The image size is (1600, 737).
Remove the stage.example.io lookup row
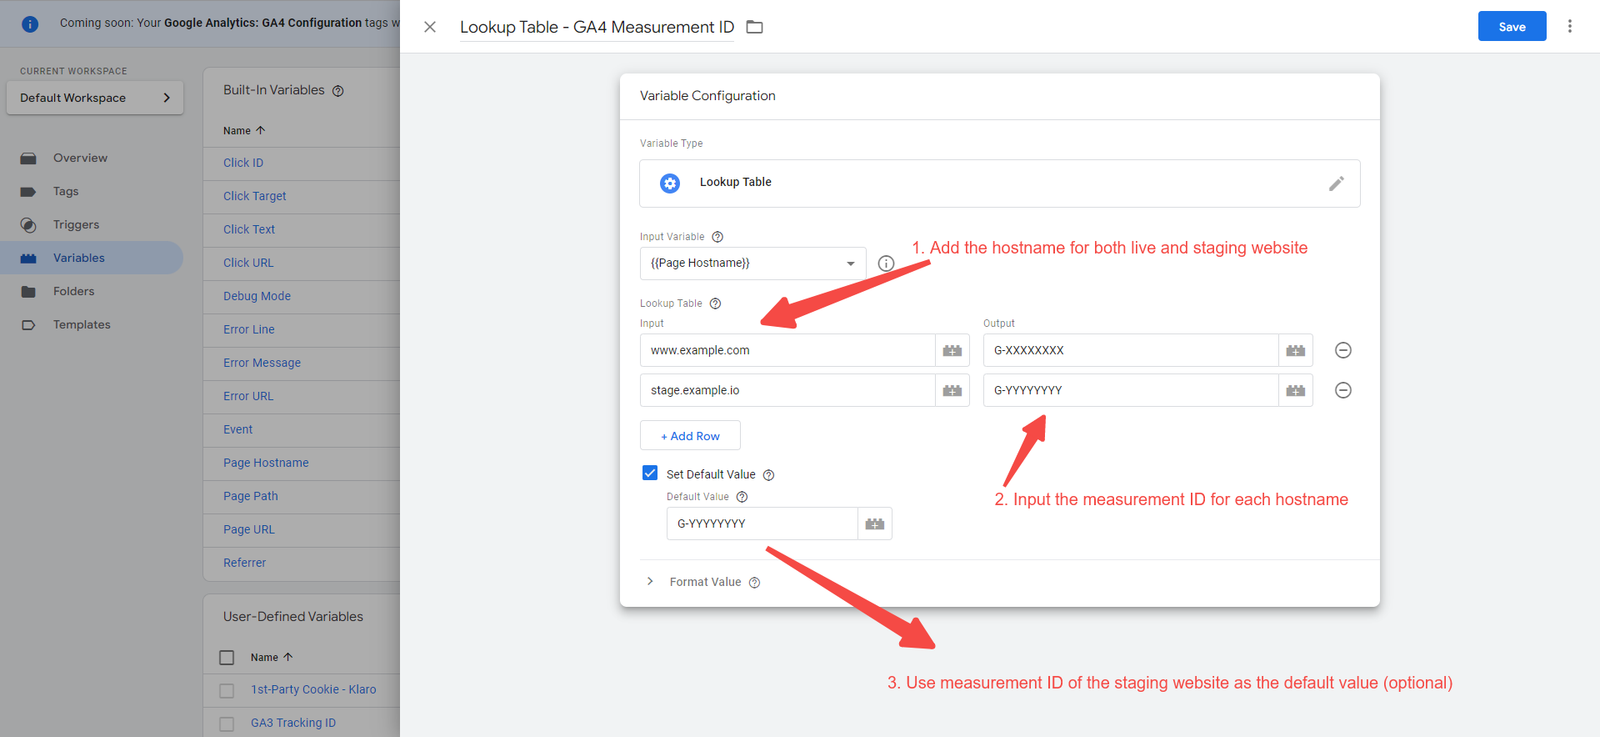pos(1343,390)
